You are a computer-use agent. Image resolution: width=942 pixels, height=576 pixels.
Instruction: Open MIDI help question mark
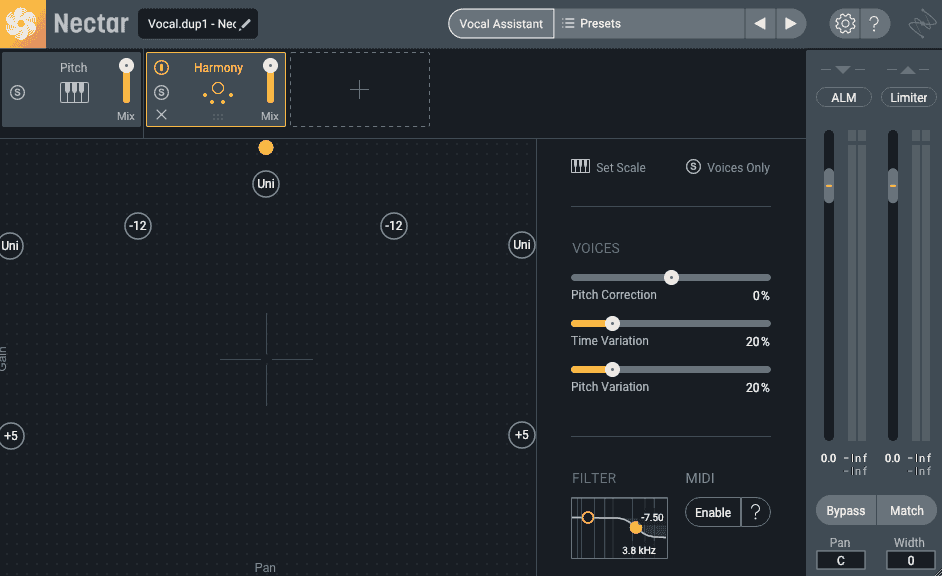point(756,512)
